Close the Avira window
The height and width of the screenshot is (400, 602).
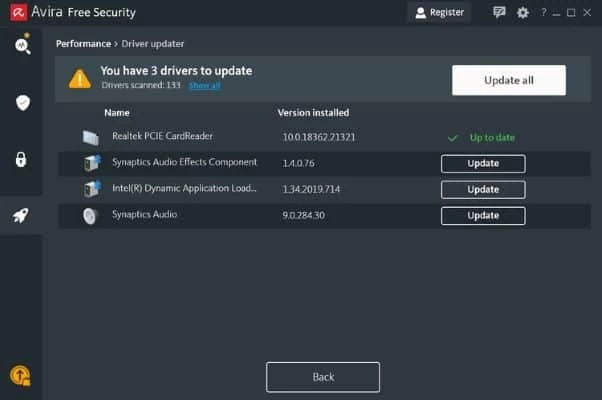(x=587, y=13)
